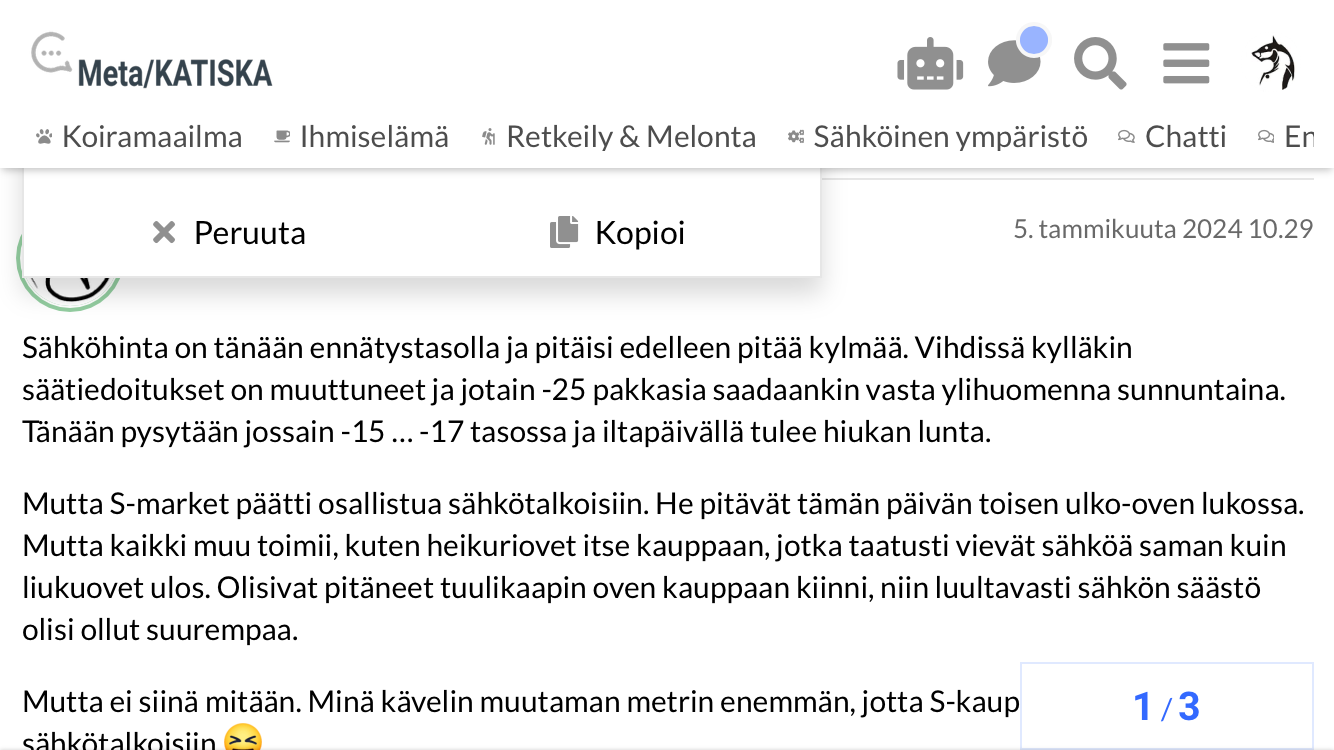
Task: Open the Chatti section
Action: pos(1185,137)
